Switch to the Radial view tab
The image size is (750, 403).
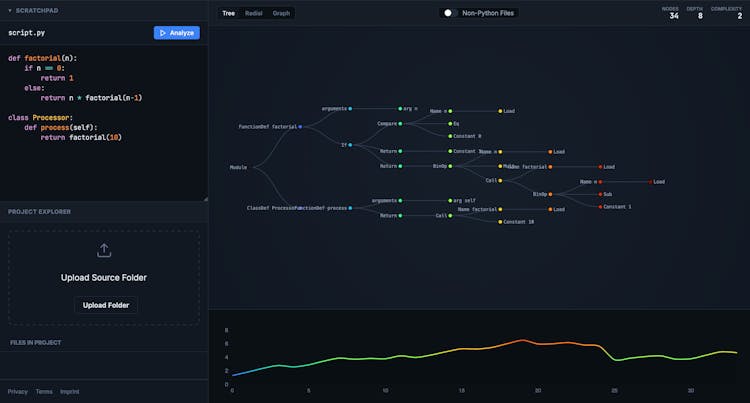(254, 13)
